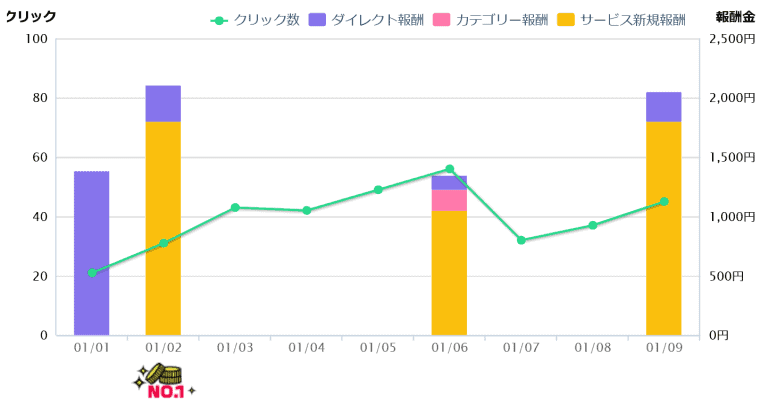
Task: Click the click-count data point at 01/07
Action: [521, 240]
